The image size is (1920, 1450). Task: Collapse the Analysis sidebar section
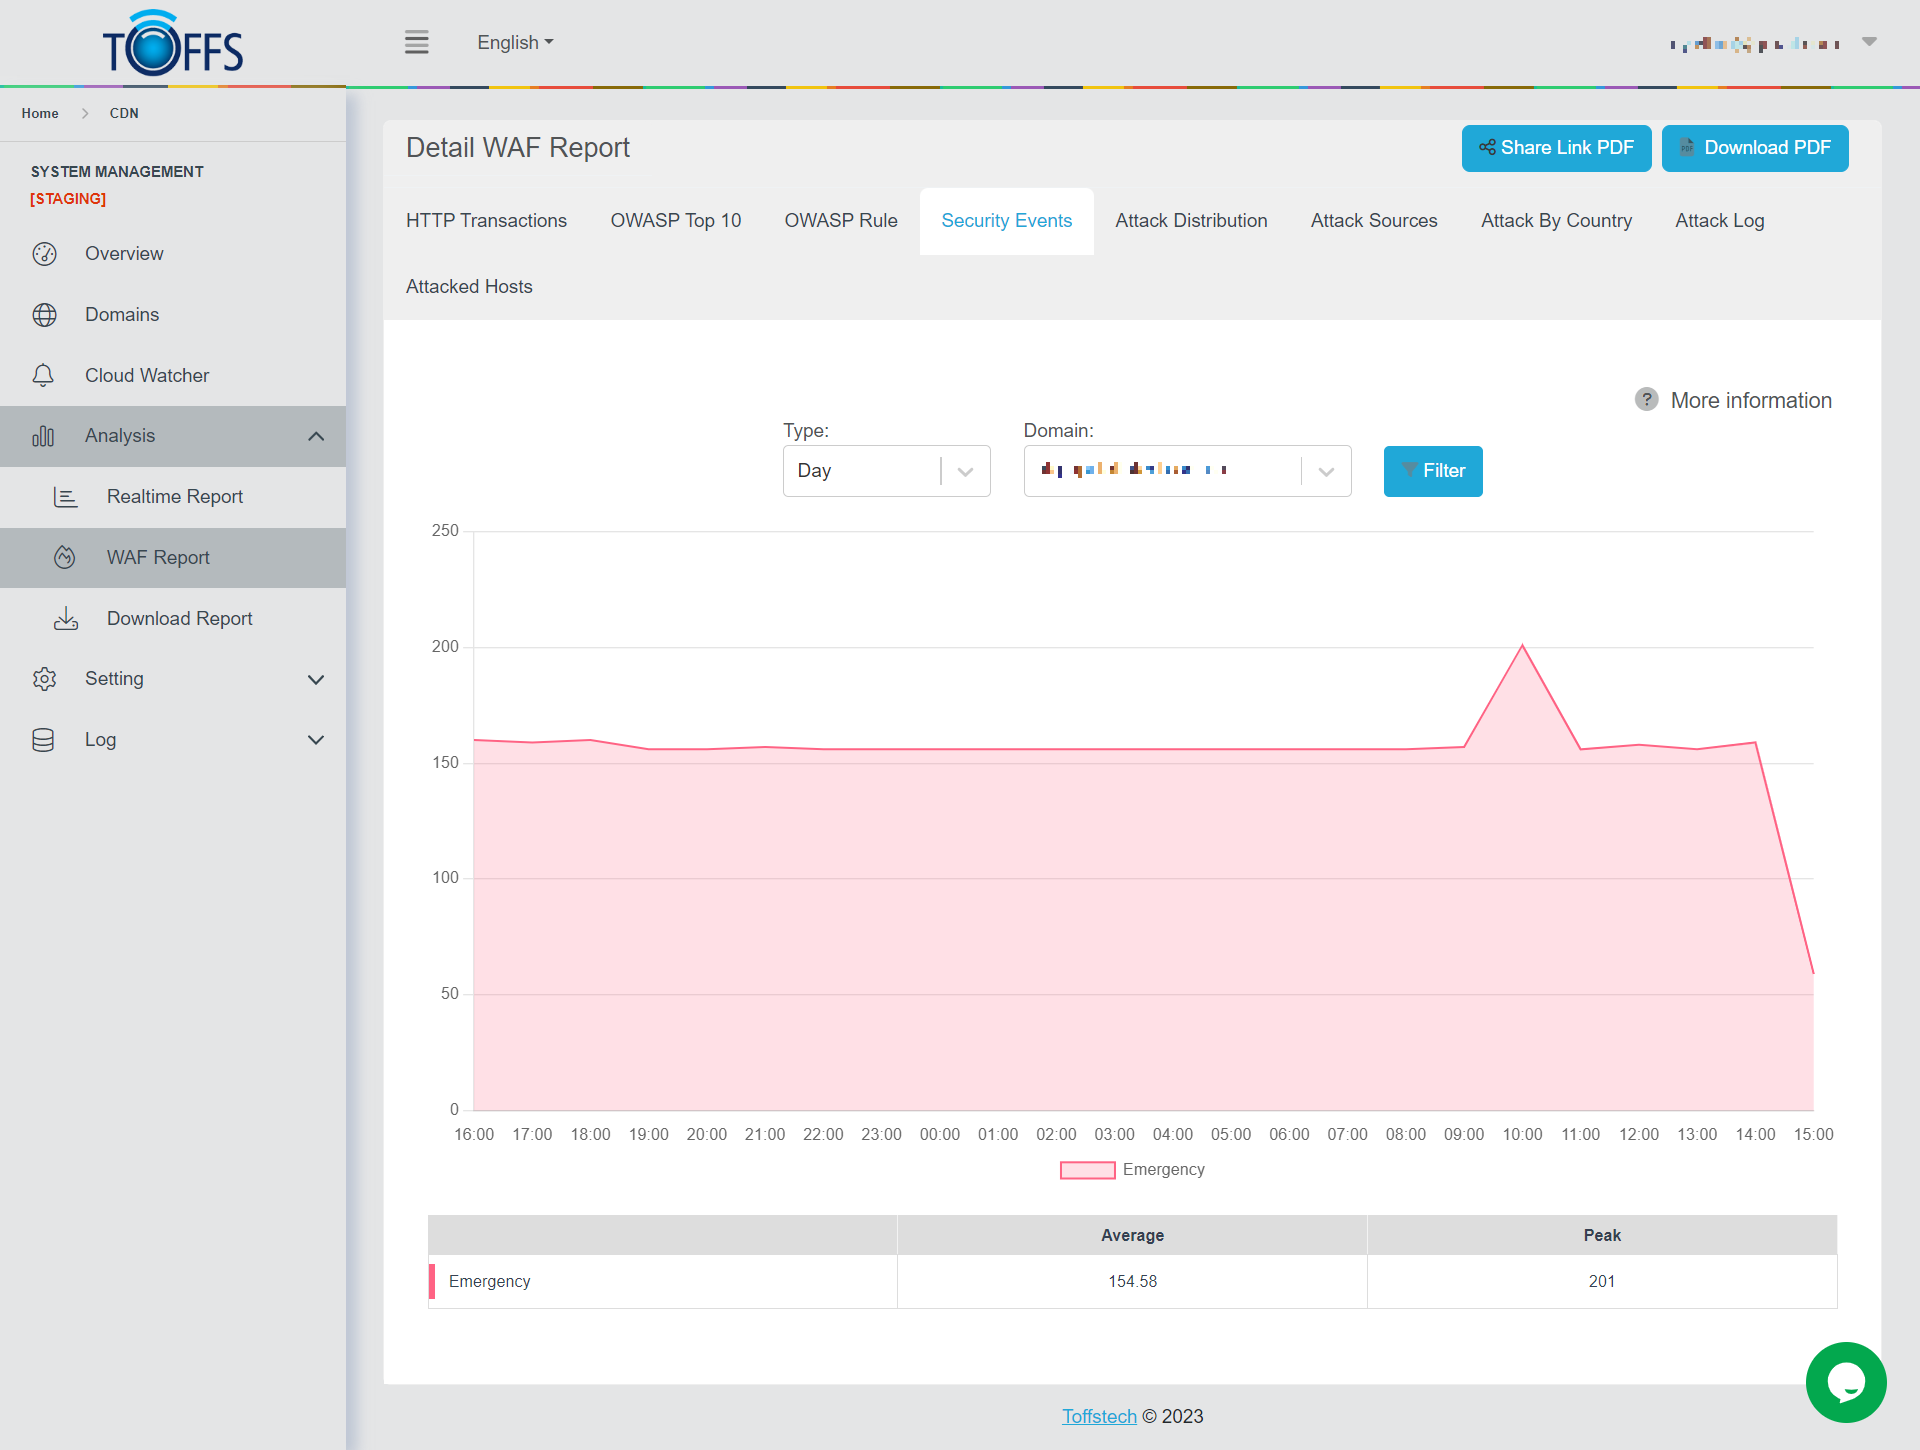(x=316, y=436)
